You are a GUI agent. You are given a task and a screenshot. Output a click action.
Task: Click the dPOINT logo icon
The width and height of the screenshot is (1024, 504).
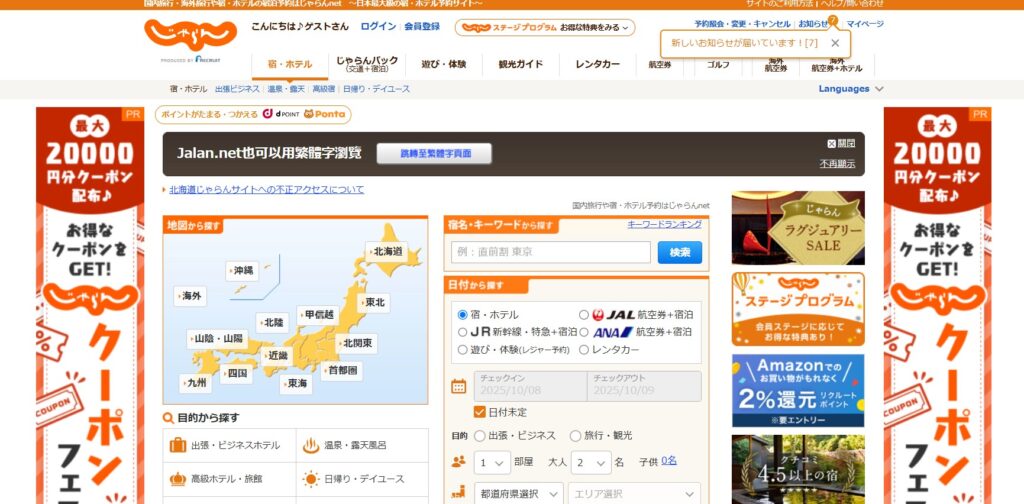(x=281, y=114)
